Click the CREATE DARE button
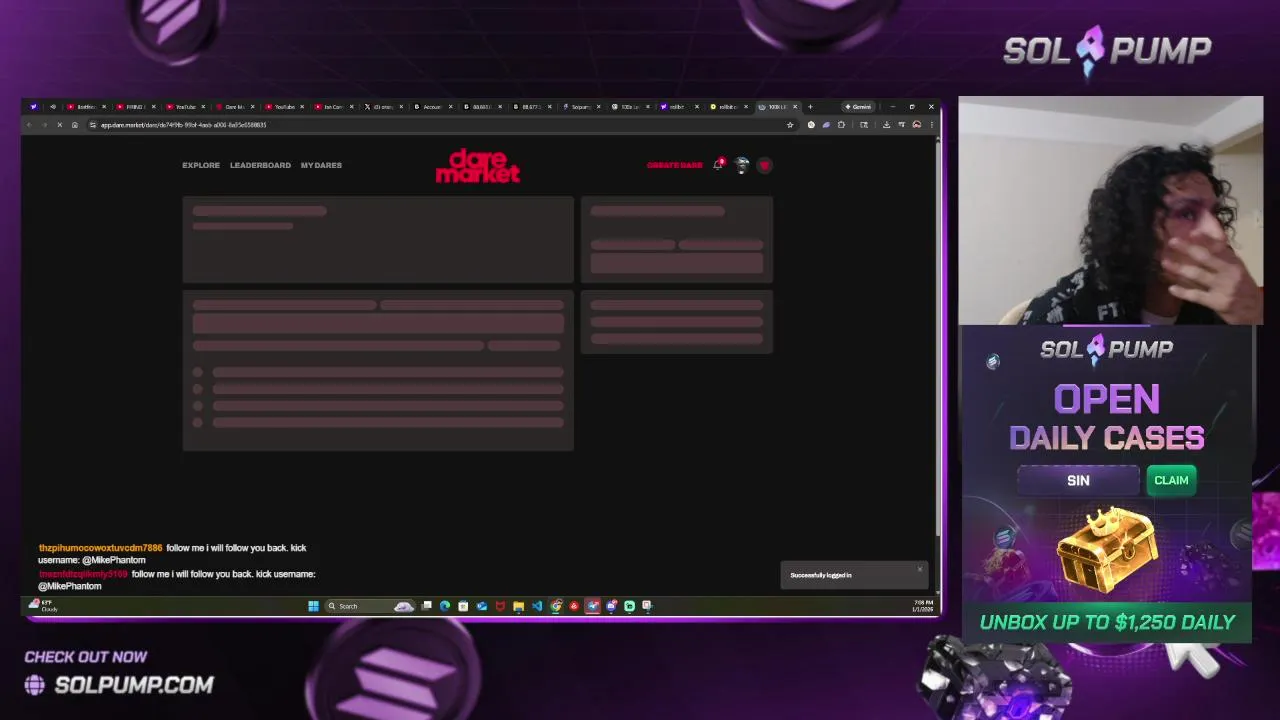Screen dimensions: 1280x720 coord(675,165)
